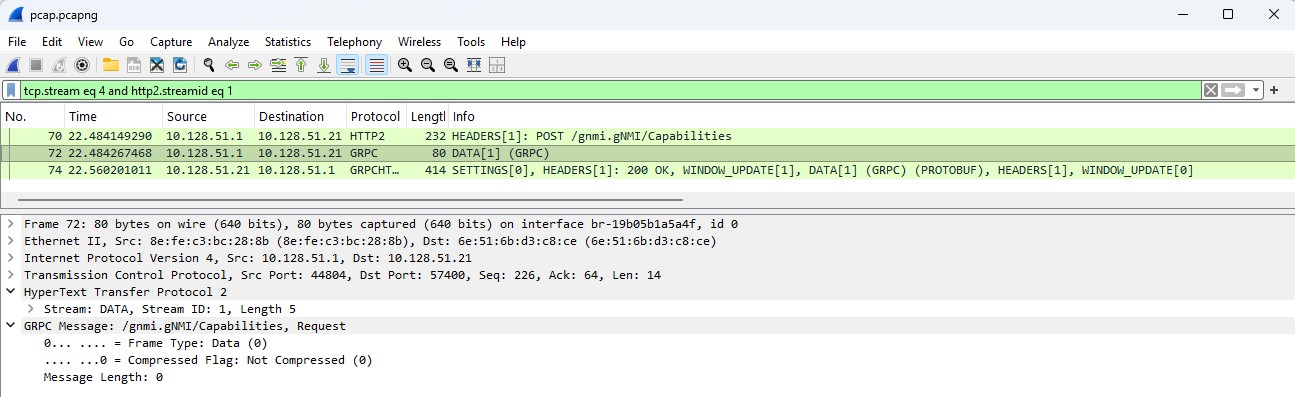Open the Go menu
Screen dimensions: 1295x397
click(126, 42)
